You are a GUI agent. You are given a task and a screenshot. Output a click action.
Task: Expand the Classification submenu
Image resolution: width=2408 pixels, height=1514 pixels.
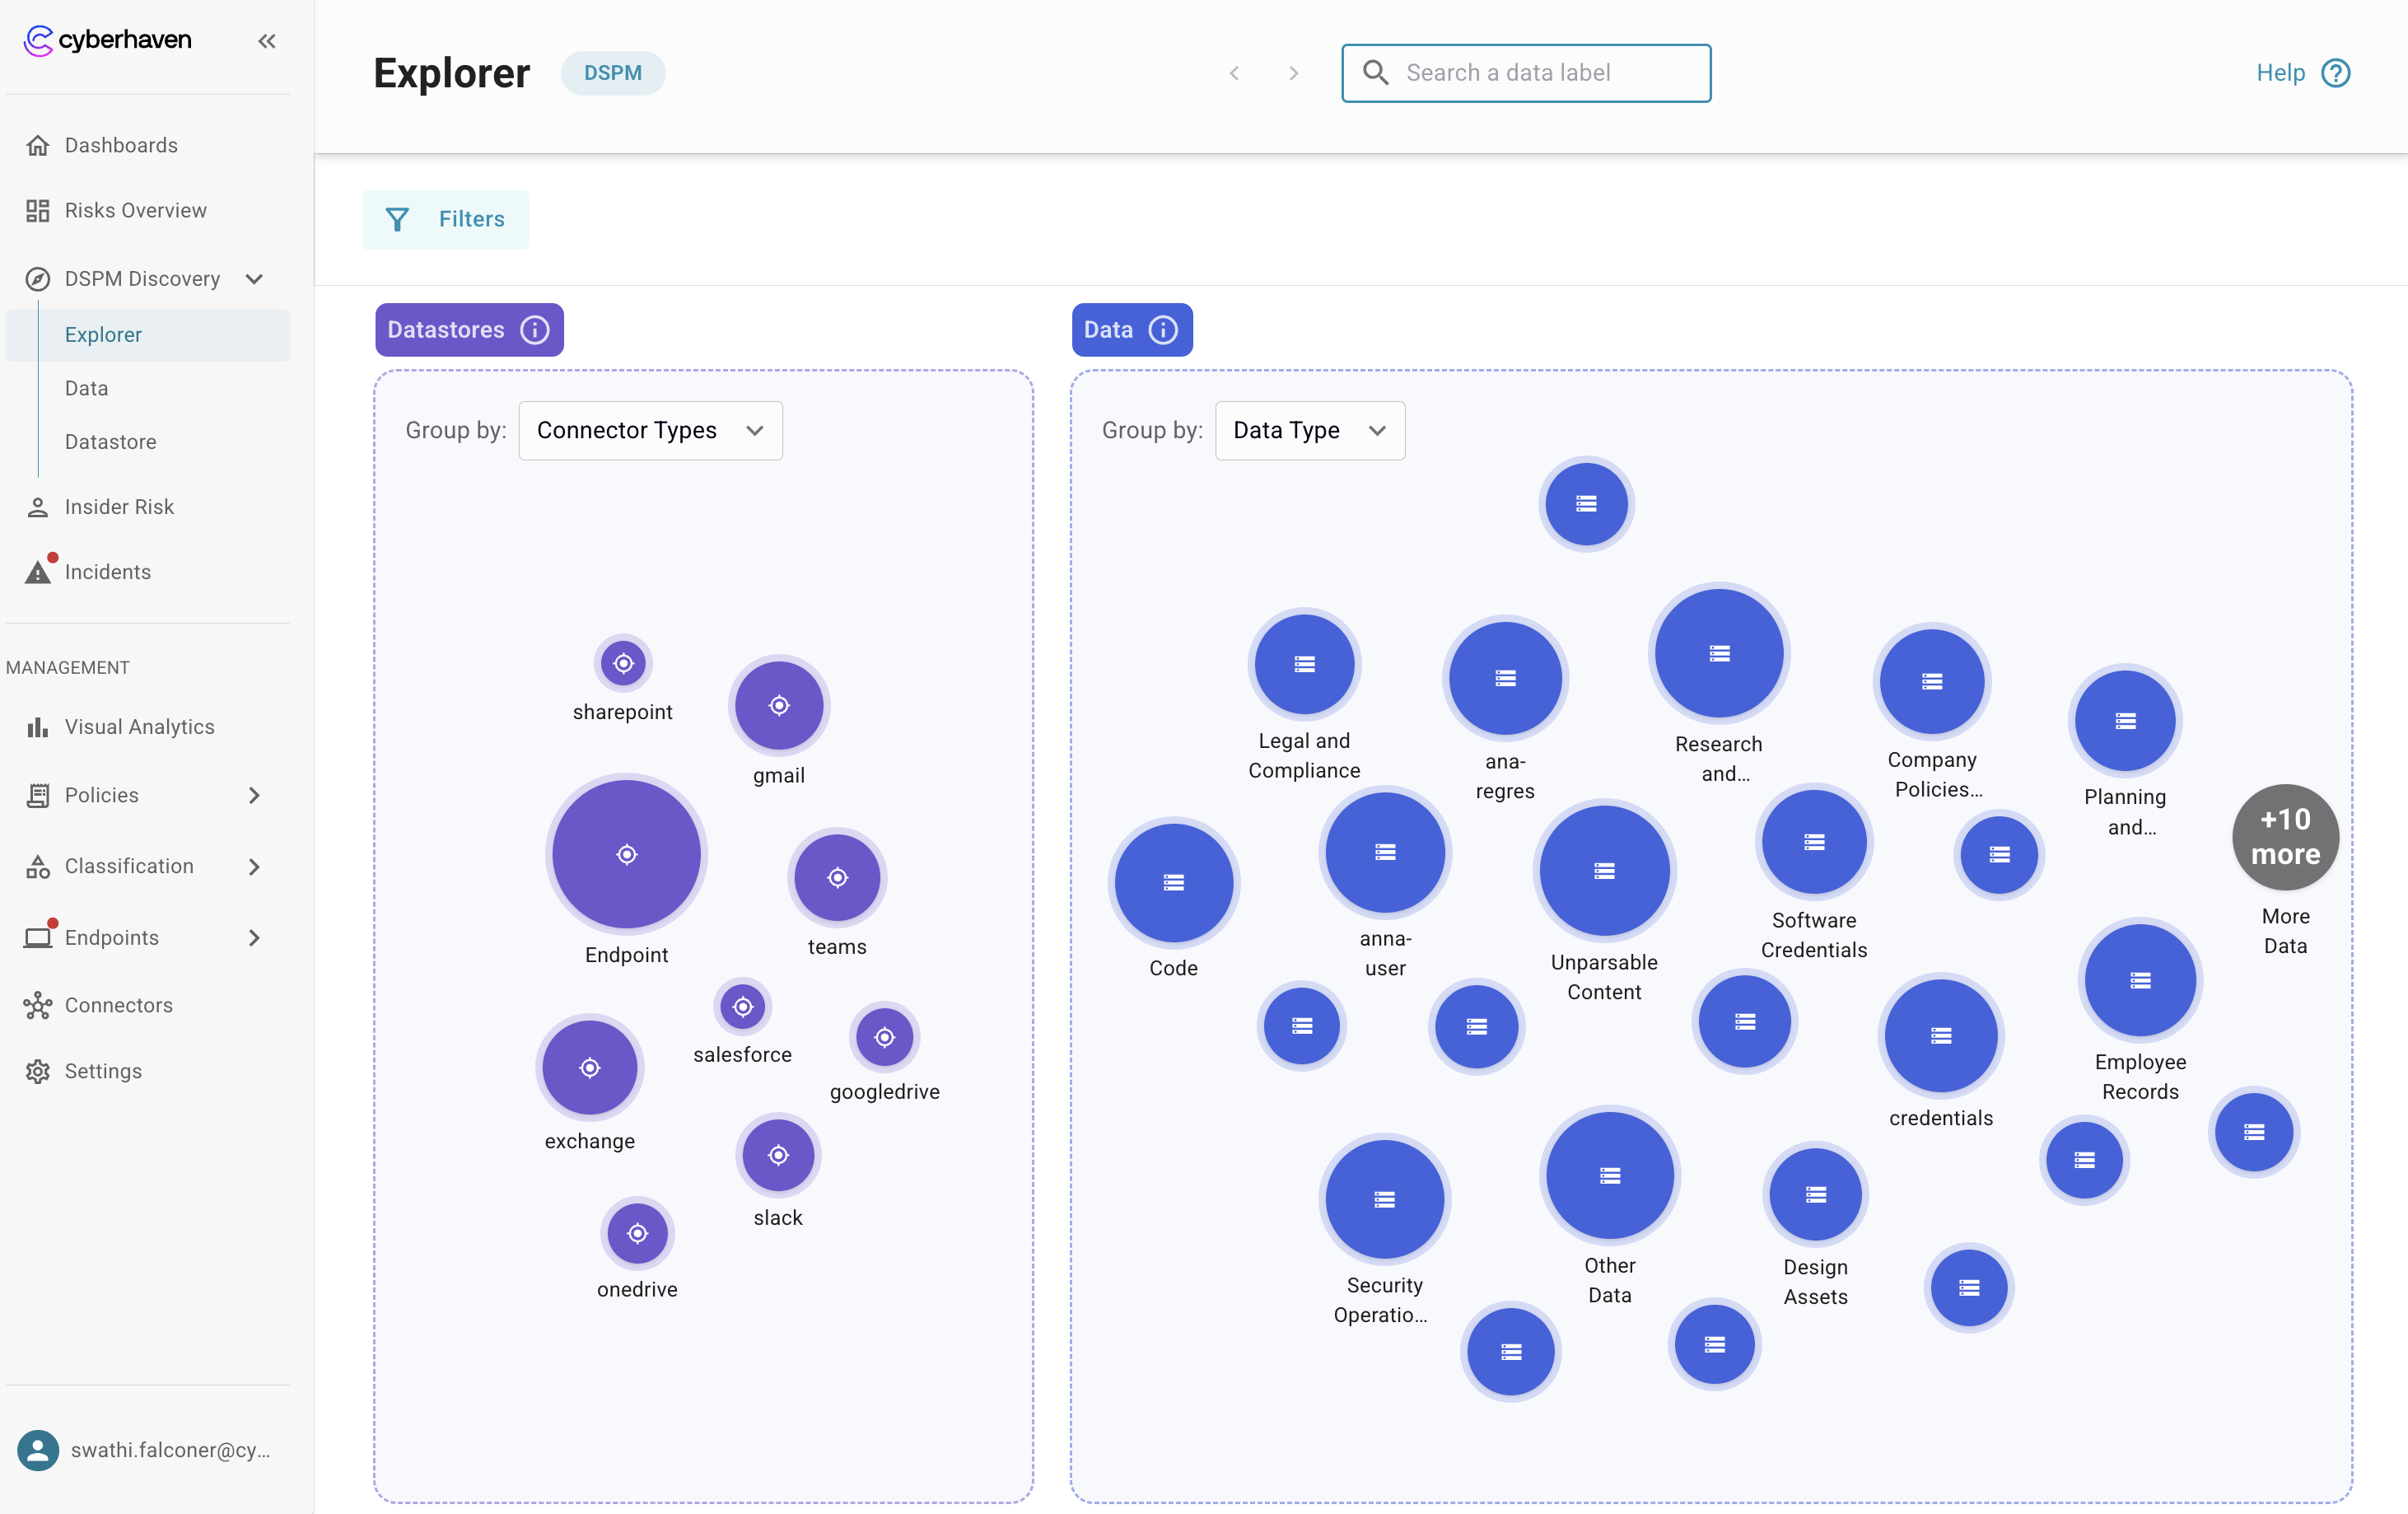[x=254, y=866]
